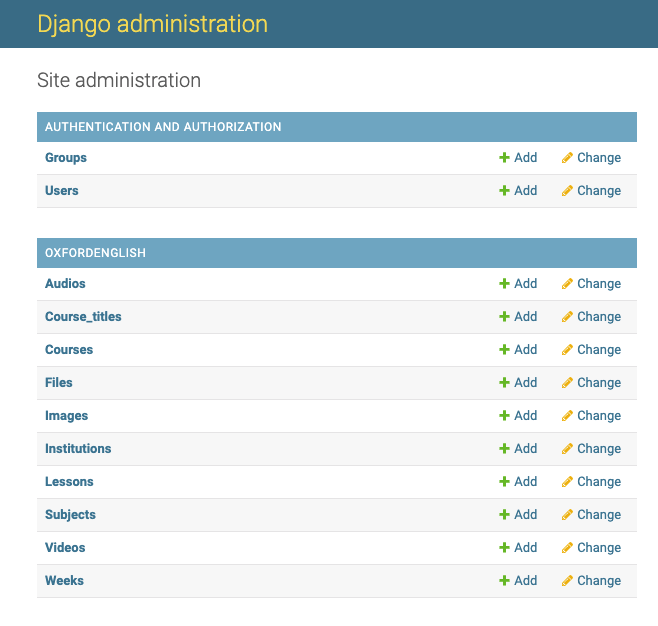The image size is (658, 626).
Task: Click the plus icon in Course_titles row
Action: tap(504, 317)
